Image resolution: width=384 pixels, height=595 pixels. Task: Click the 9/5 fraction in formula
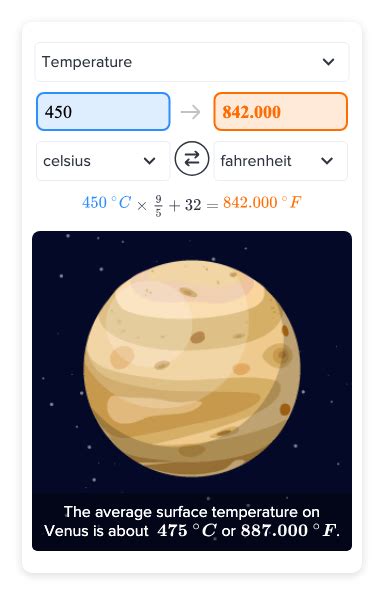tap(158, 205)
